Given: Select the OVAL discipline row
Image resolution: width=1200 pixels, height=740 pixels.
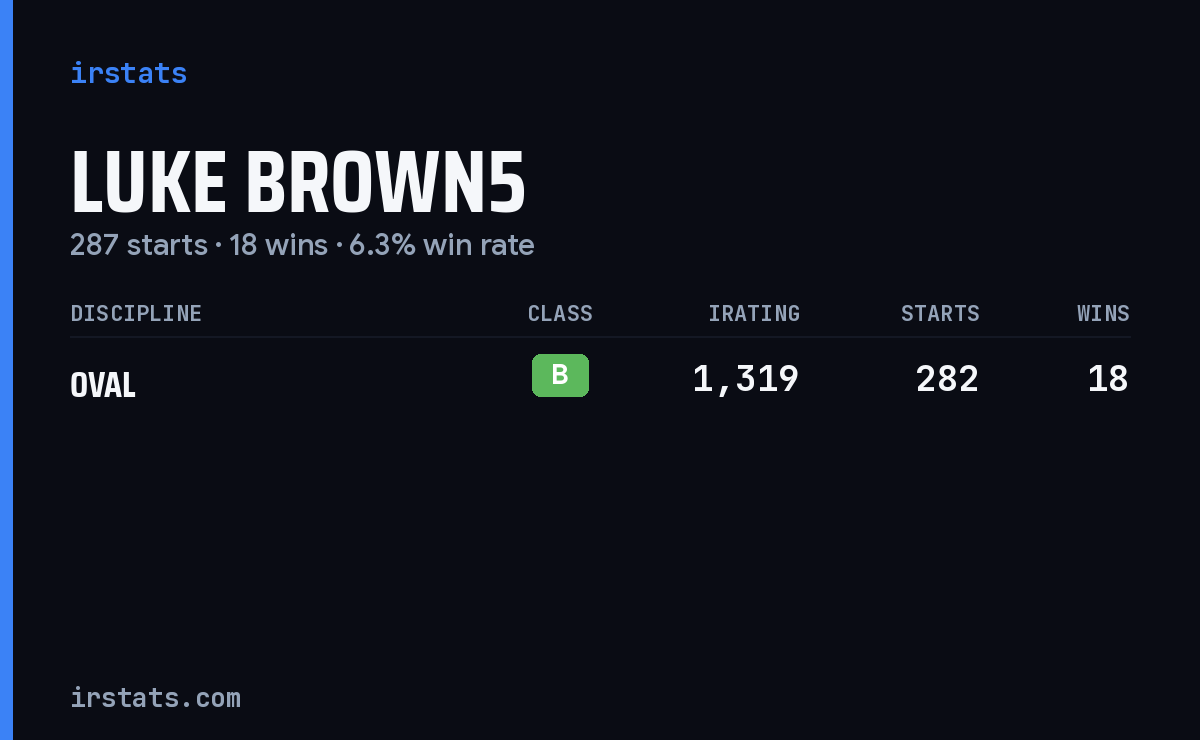Looking at the screenshot, I should click(600, 380).
